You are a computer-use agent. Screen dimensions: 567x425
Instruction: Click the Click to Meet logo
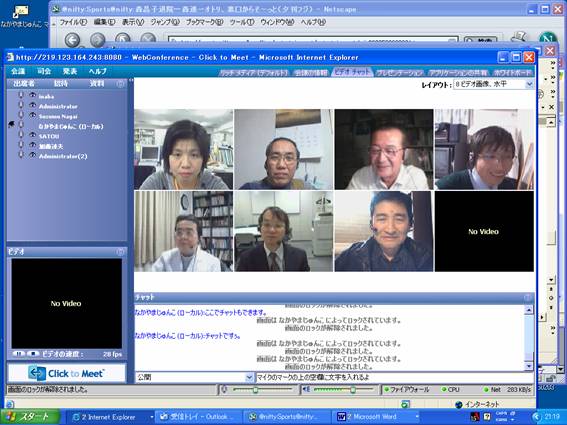pos(67,373)
